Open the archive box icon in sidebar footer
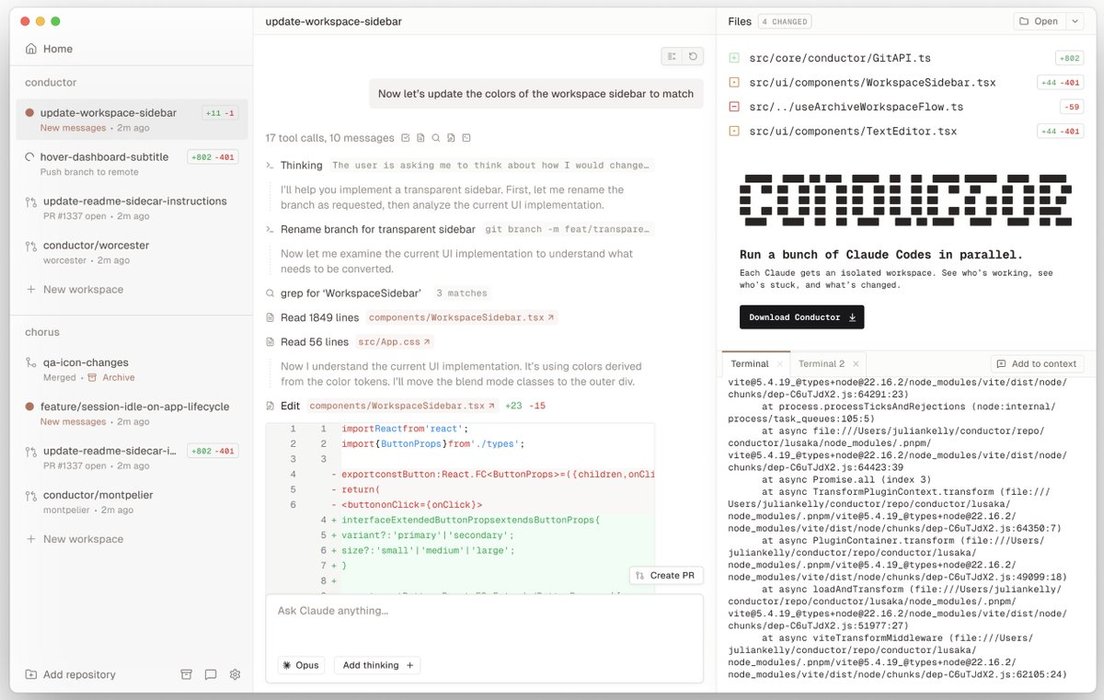 coord(186,675)
